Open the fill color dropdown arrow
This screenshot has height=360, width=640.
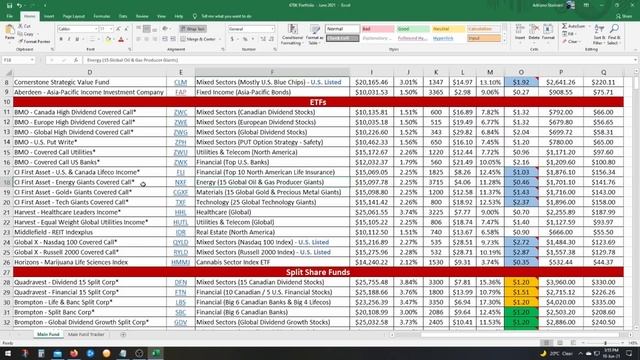click(113, 40)
